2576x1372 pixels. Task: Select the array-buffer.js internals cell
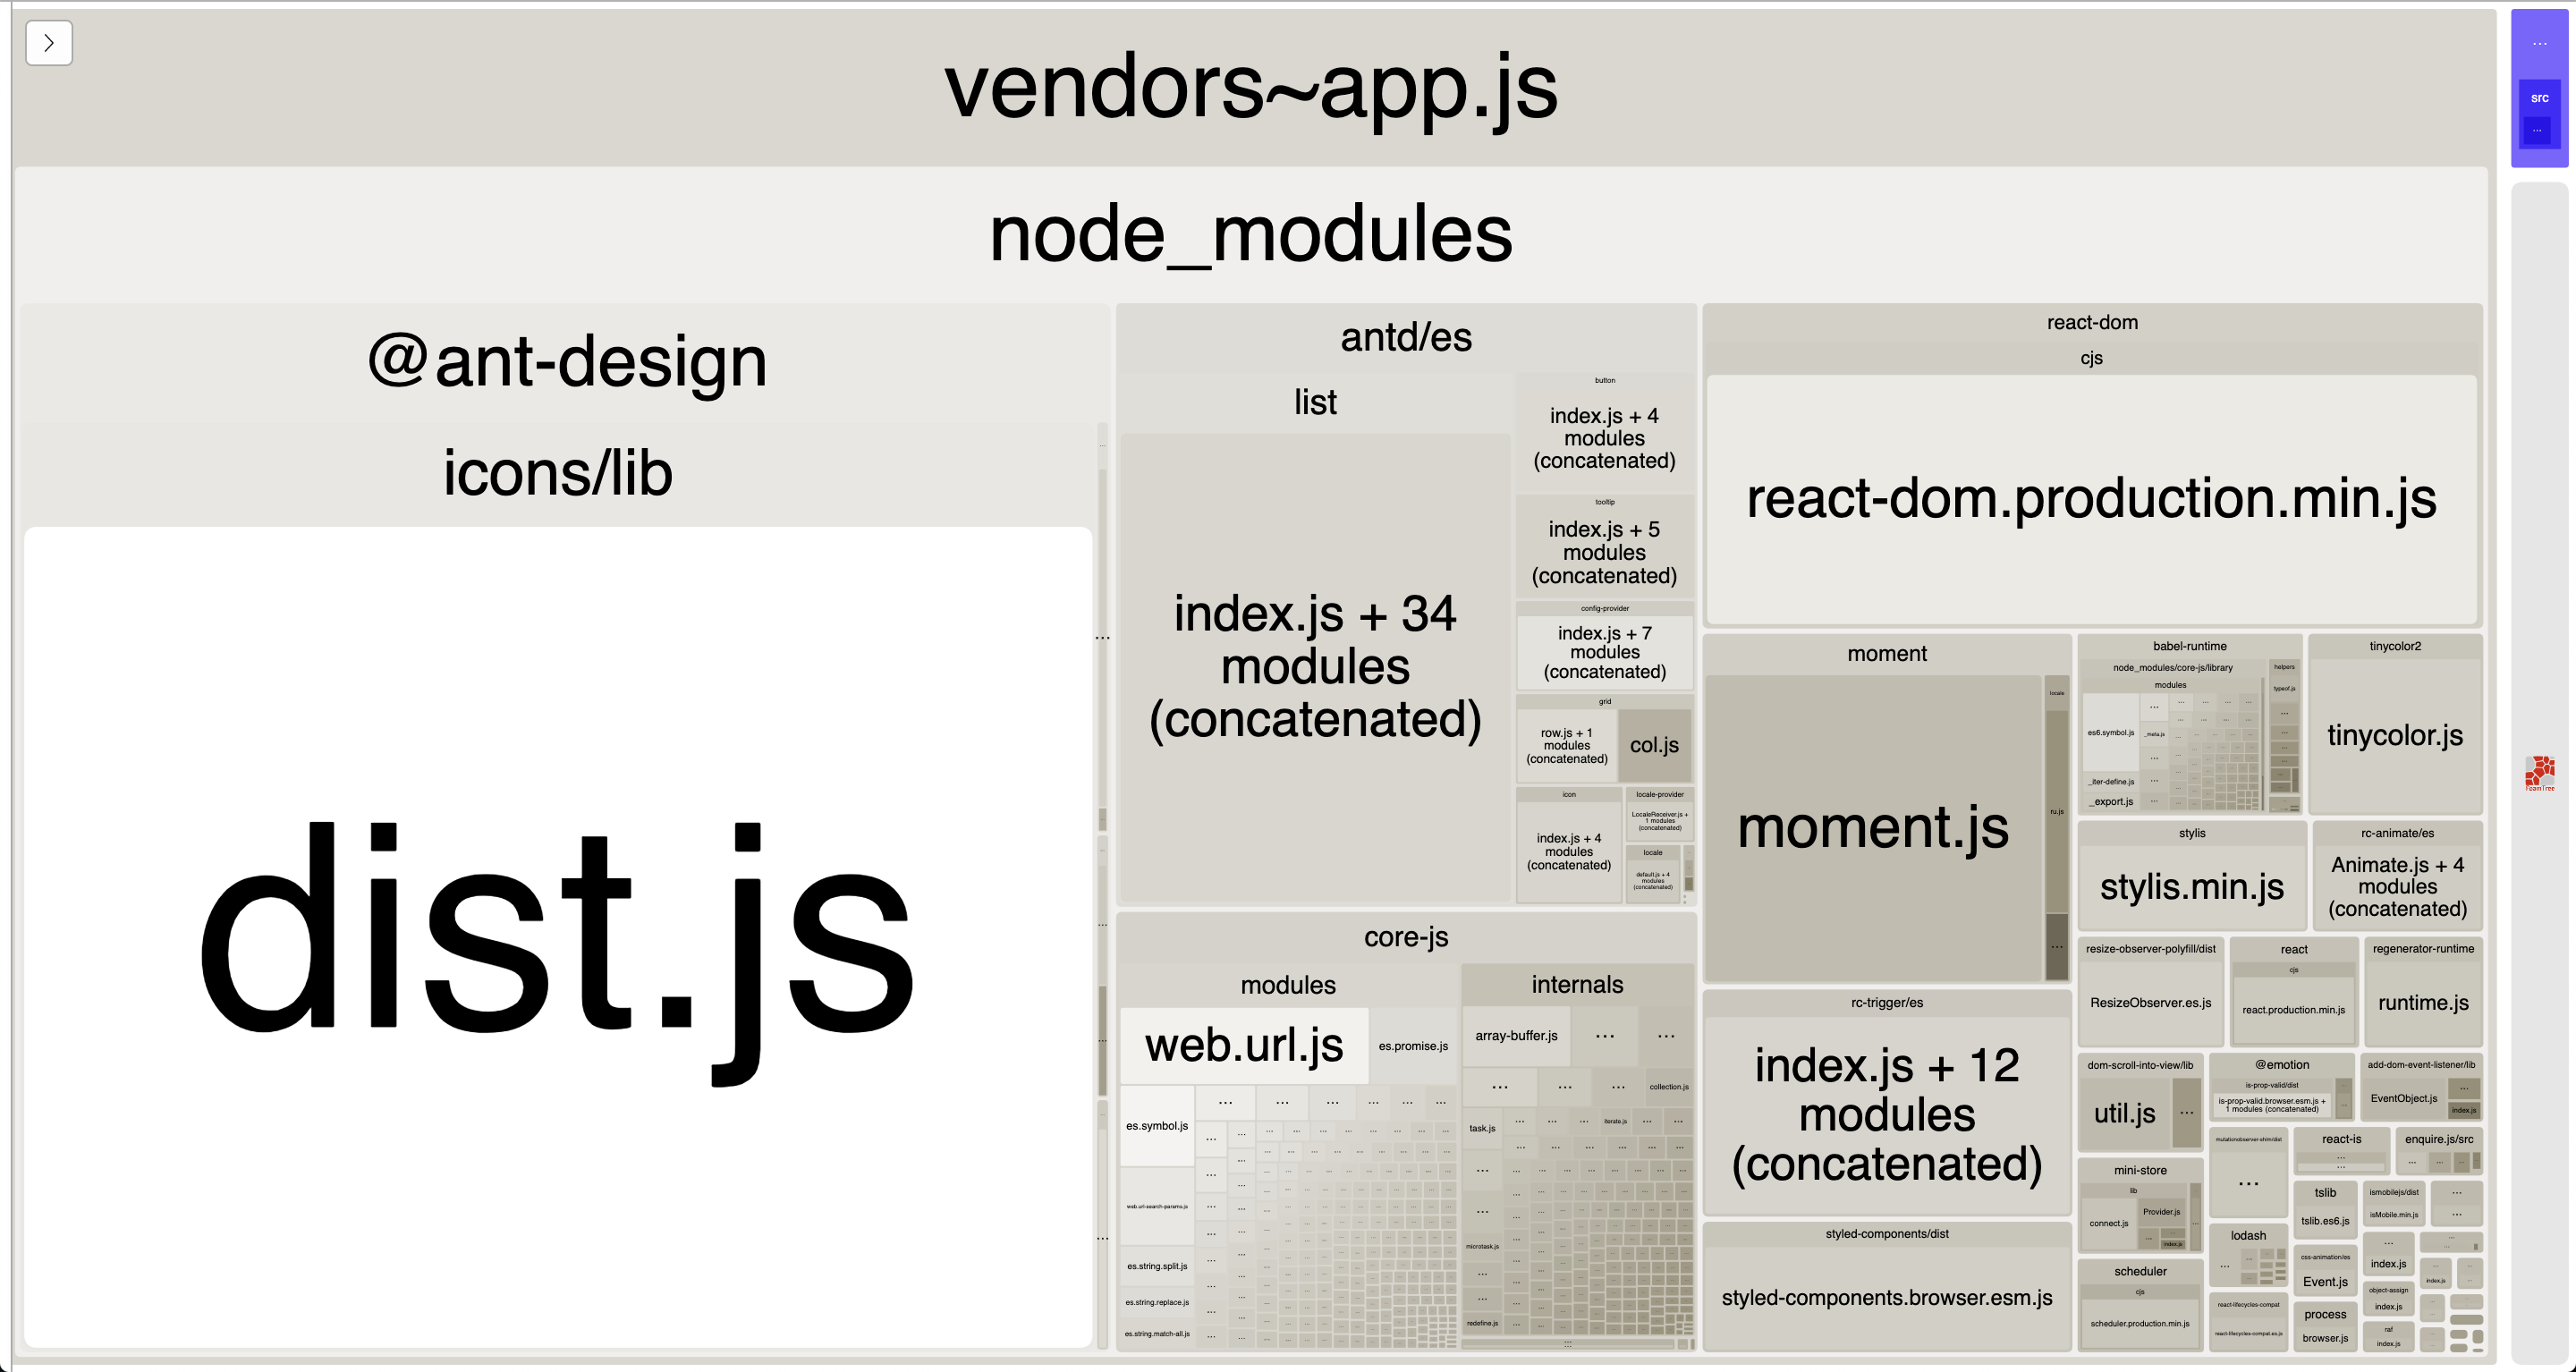[x=1515, y=1036]
